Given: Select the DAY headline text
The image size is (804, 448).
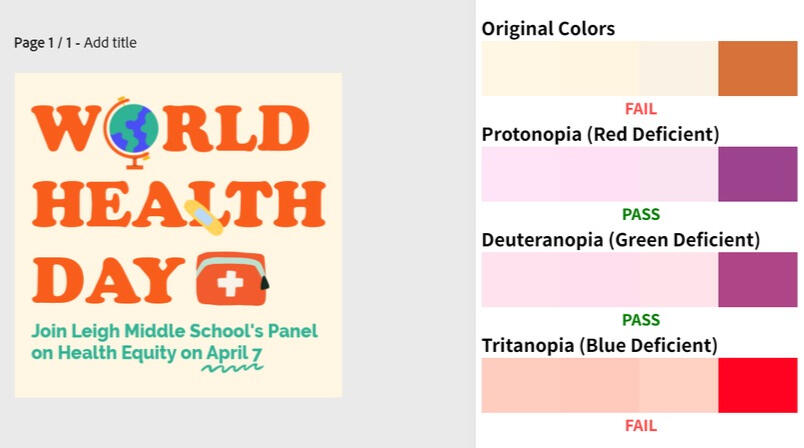Looking at the screenshot, I should [110, 279].
